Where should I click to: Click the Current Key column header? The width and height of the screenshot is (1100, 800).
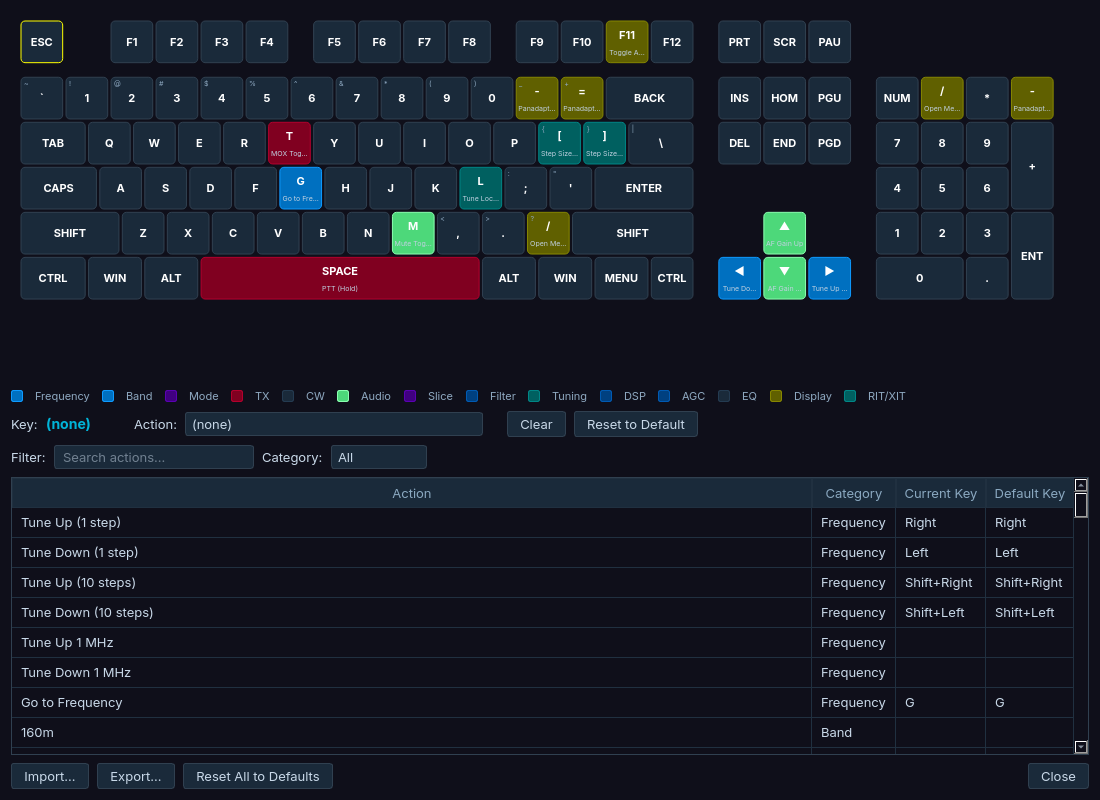941,493
